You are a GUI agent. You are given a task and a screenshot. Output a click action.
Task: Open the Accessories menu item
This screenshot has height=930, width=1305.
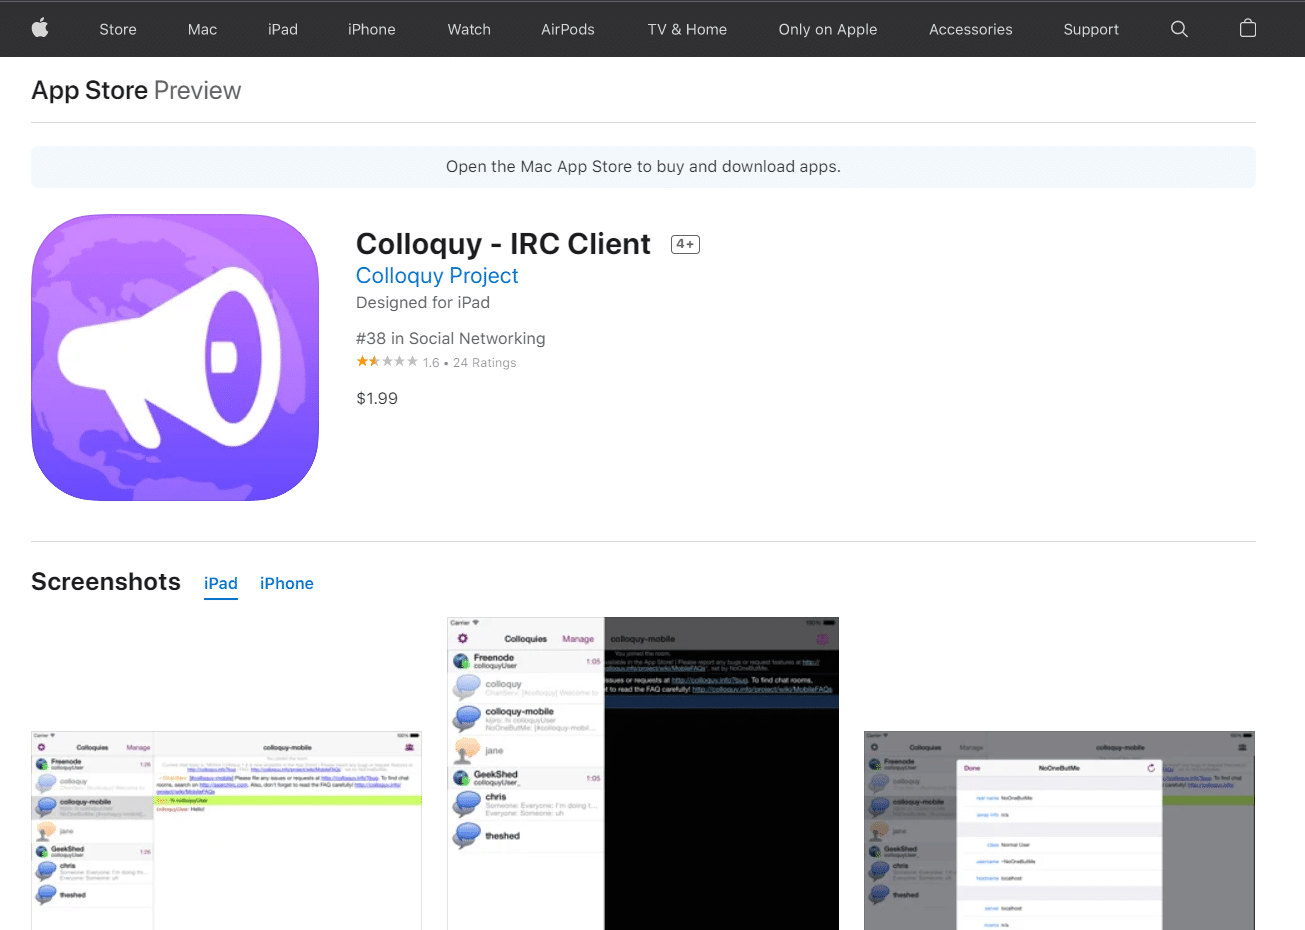point(971,29)
